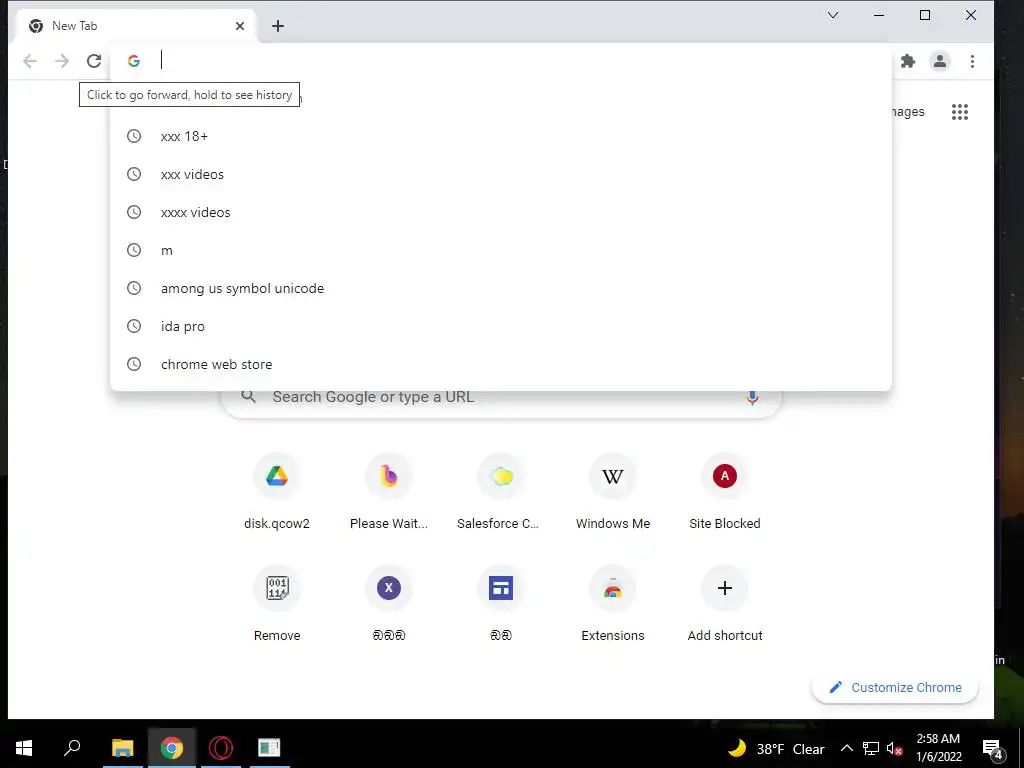Viewport: 1024px width, 768px height.
Task: Open the purple X shortcut tile
Action: [x=389, y=605]
